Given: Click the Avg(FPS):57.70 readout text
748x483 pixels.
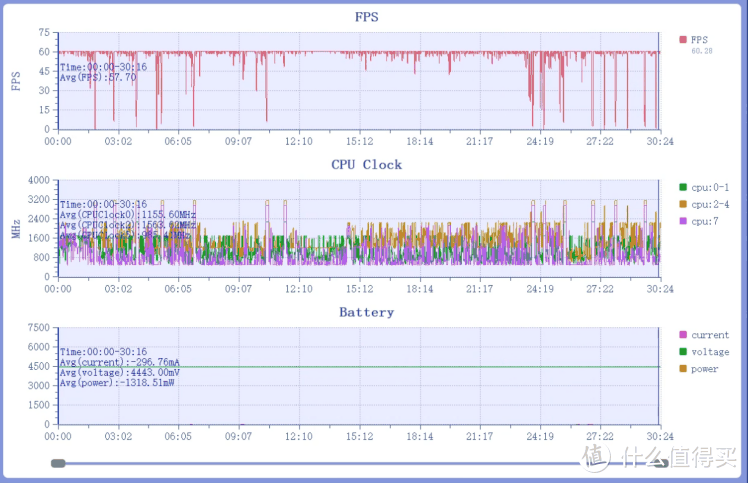Looking at the screenshot, I should pos(98,77).
